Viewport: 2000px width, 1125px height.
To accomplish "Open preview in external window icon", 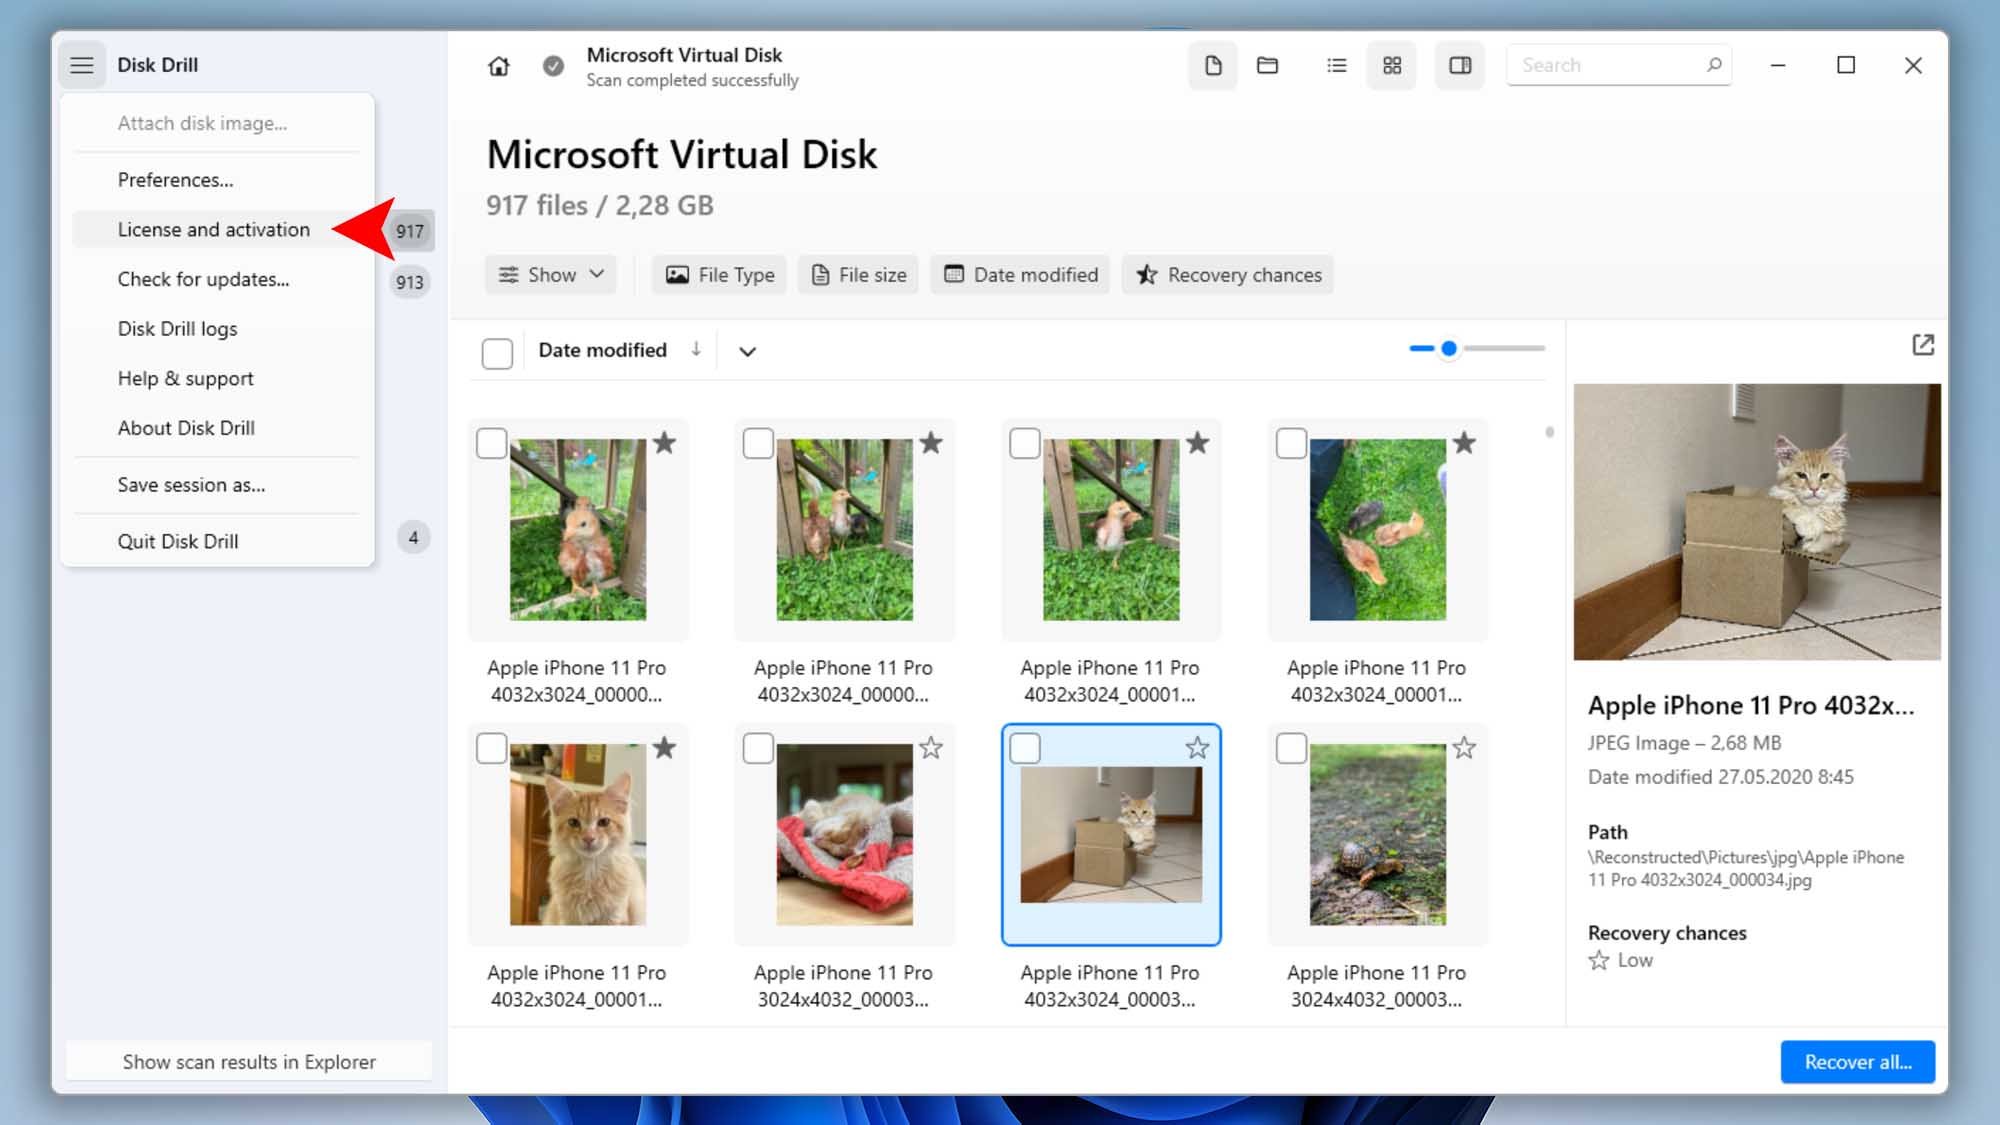I will [x=1923, y=345].
